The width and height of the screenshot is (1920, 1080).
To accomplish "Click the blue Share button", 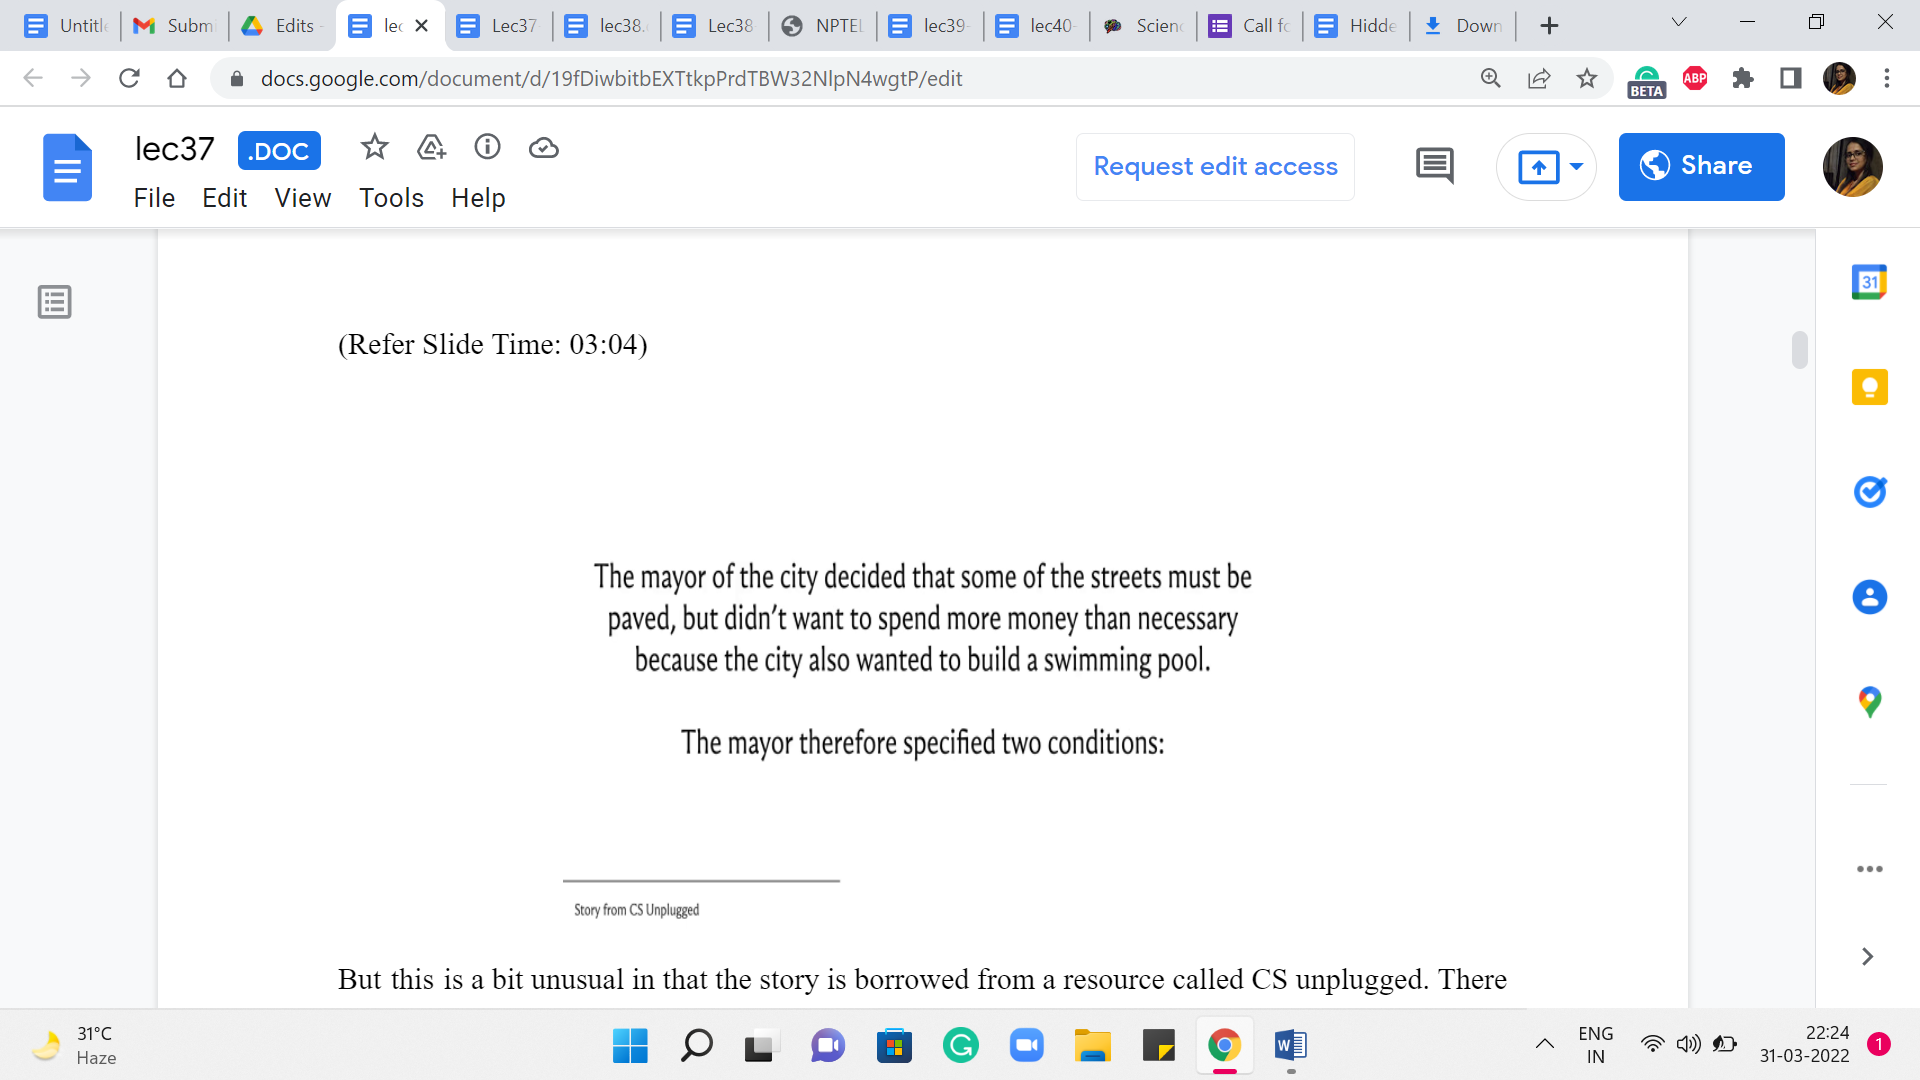I will 1701,166.
